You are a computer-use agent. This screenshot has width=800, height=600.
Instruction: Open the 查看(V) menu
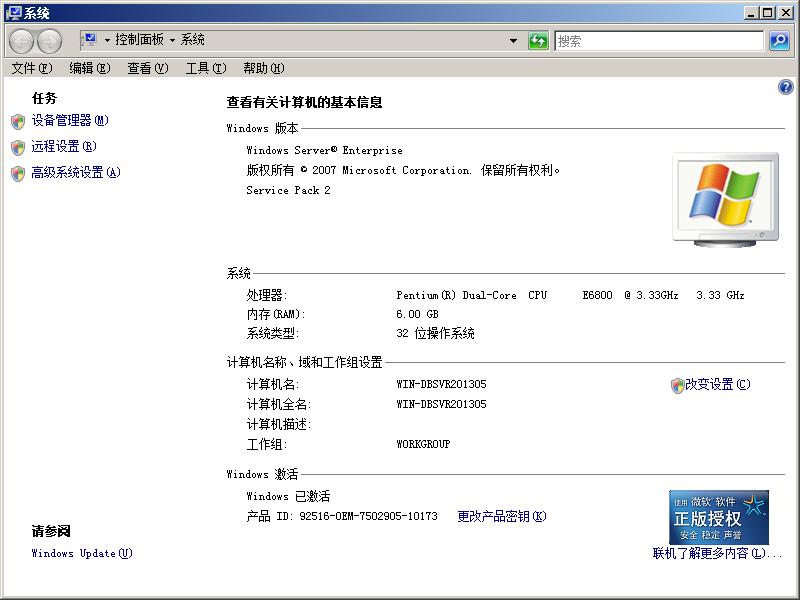pyautogui.click(x=148, y=68)
